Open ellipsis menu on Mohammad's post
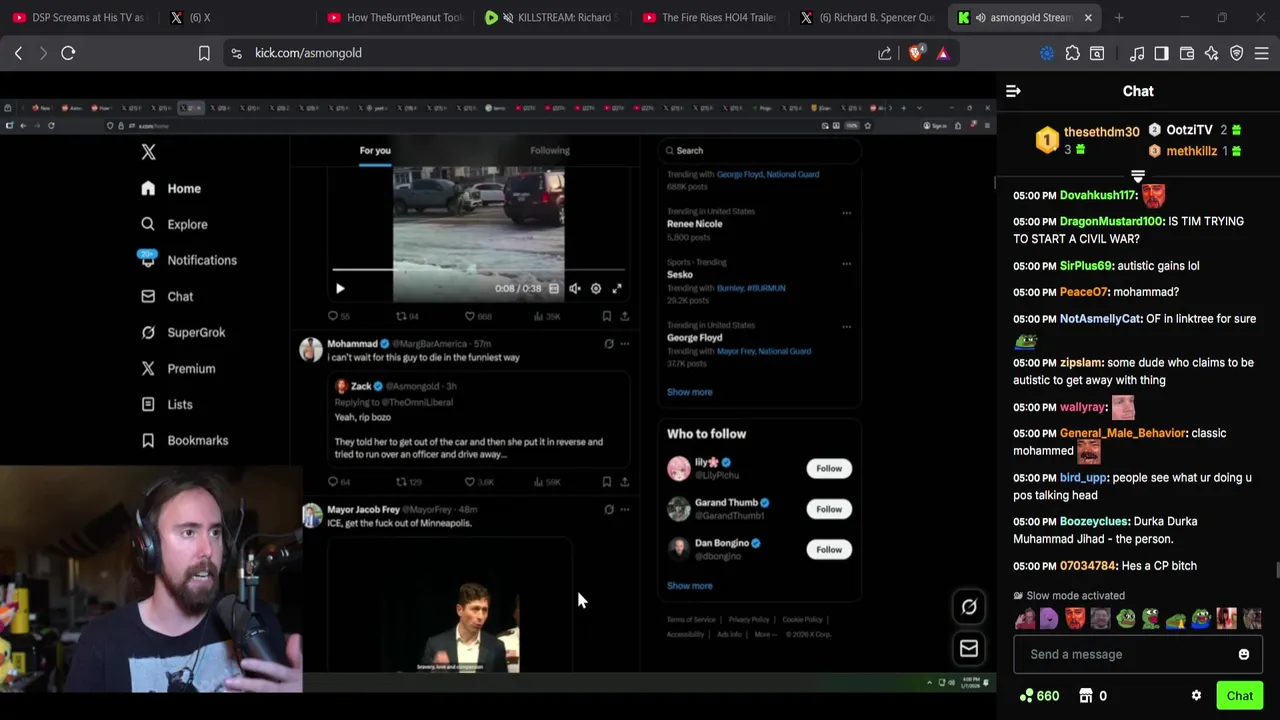This screenshot has height=720, width=1280. pyautogui.click(x=625, y=344)
